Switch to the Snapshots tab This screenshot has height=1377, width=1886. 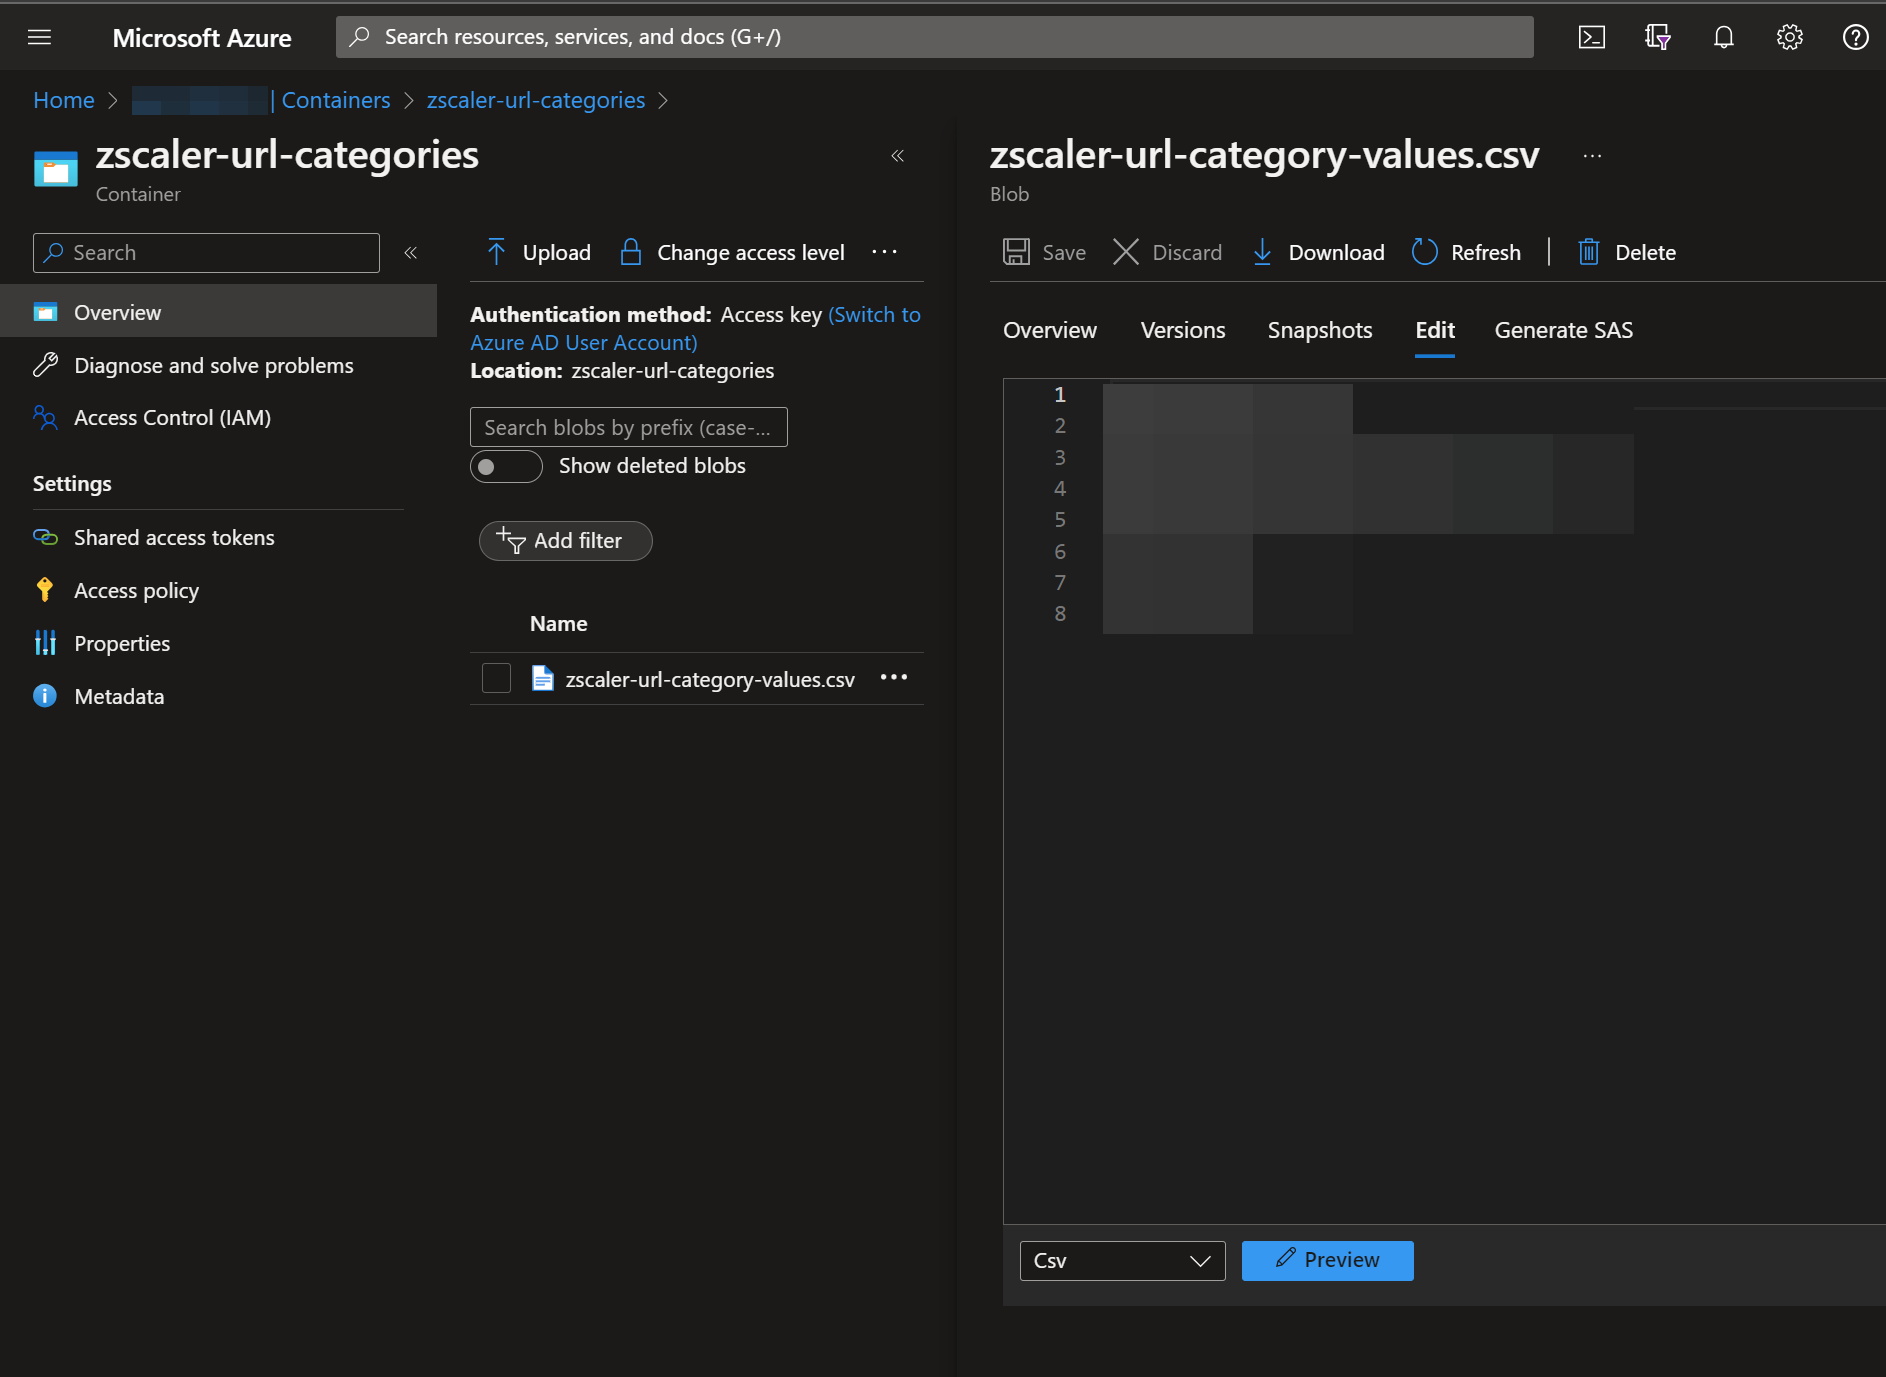click(1320, 330)
